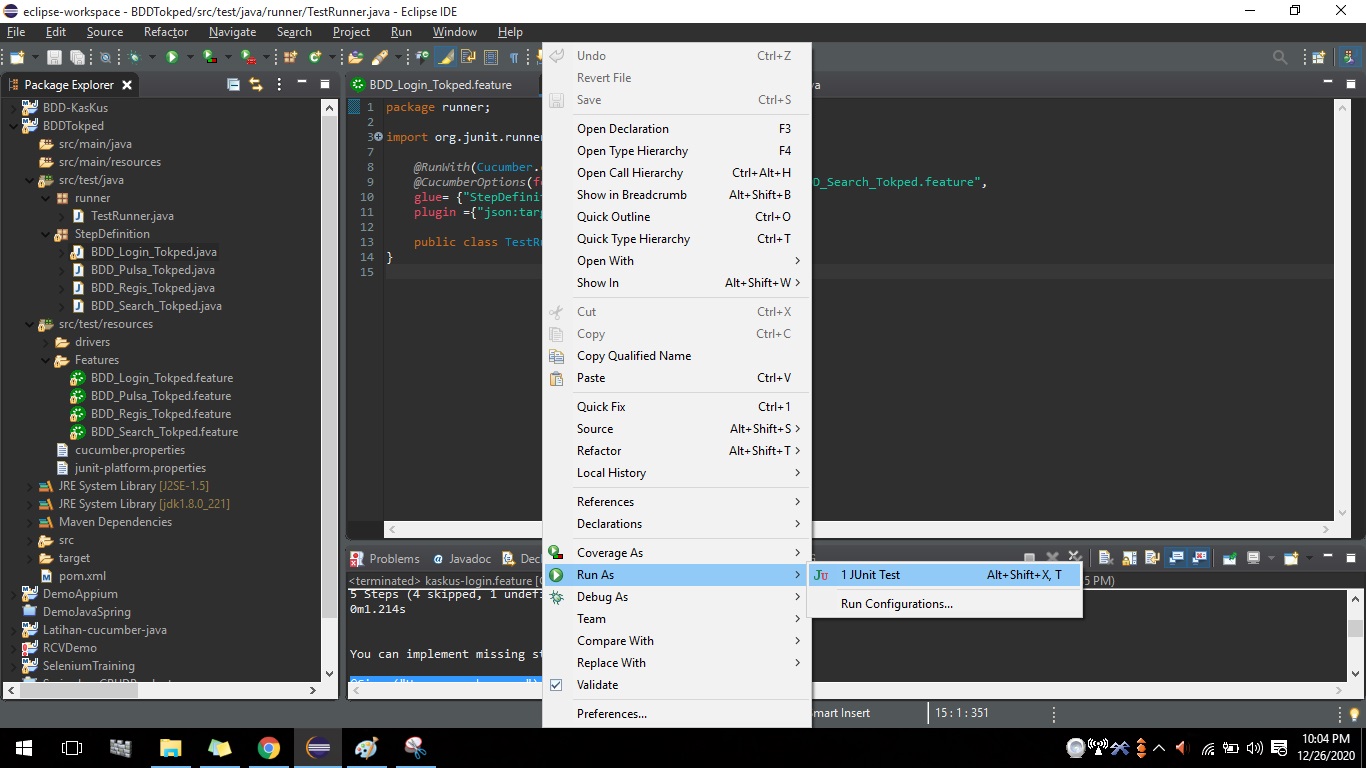Click the Windows Start button
This screenshot has height=768, width=1366.
23,747
